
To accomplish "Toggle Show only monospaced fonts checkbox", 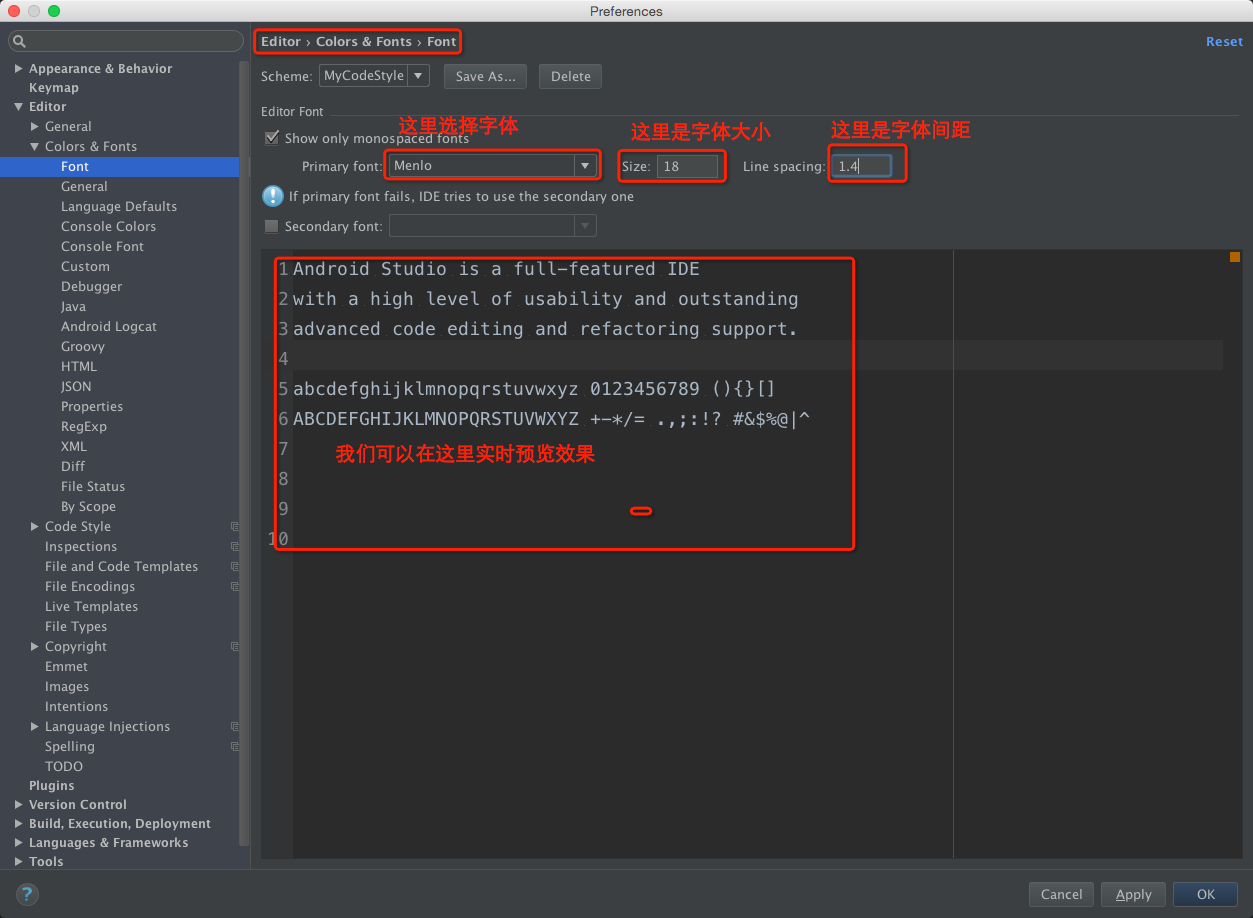I will coord(272,138).
